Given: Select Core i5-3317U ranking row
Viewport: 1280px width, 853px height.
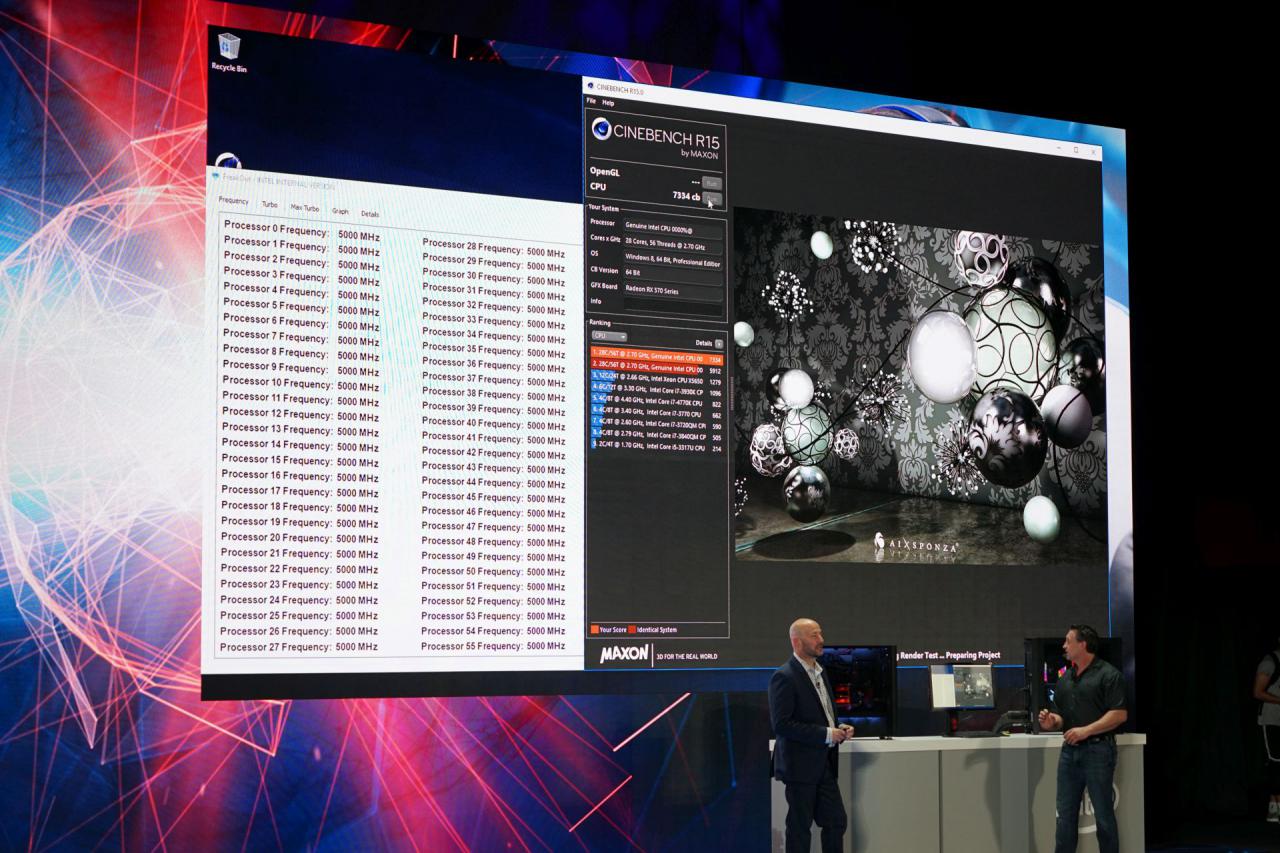Looking at the screenshot, I should click(656, 447).
